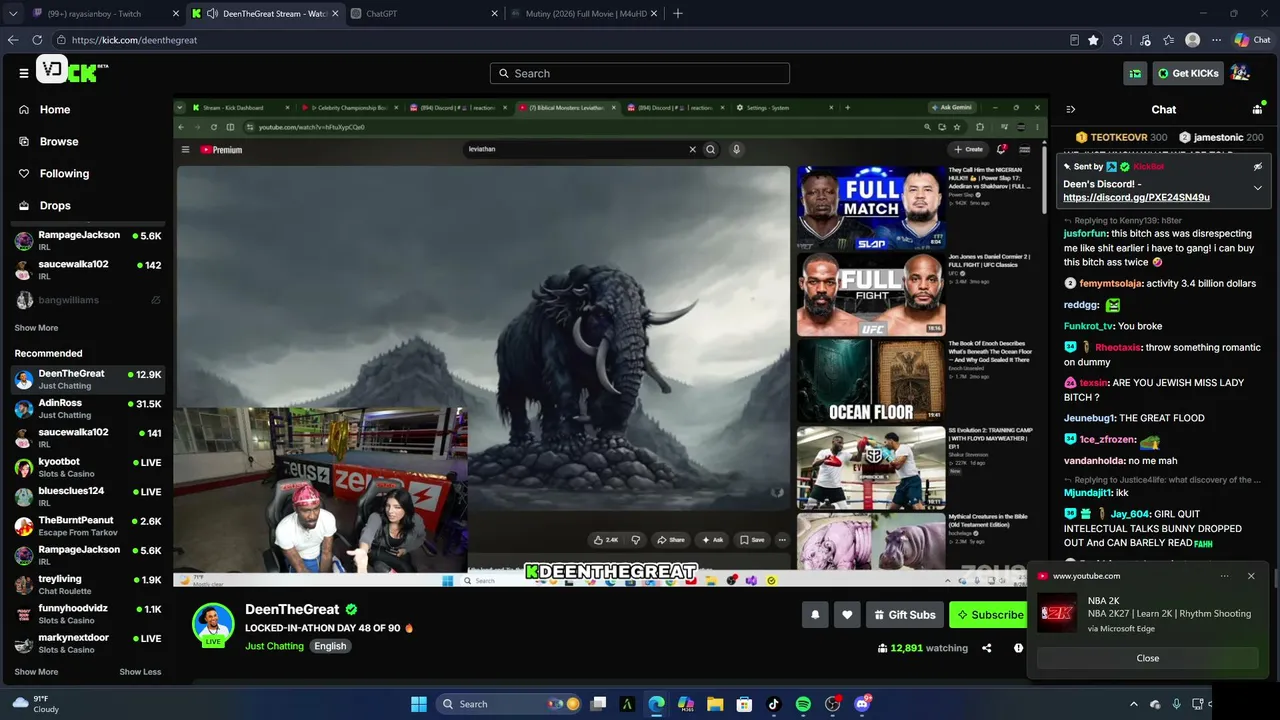Show hidden system tray icons
Viewport: 1280px width, 720px height.
1133,704
